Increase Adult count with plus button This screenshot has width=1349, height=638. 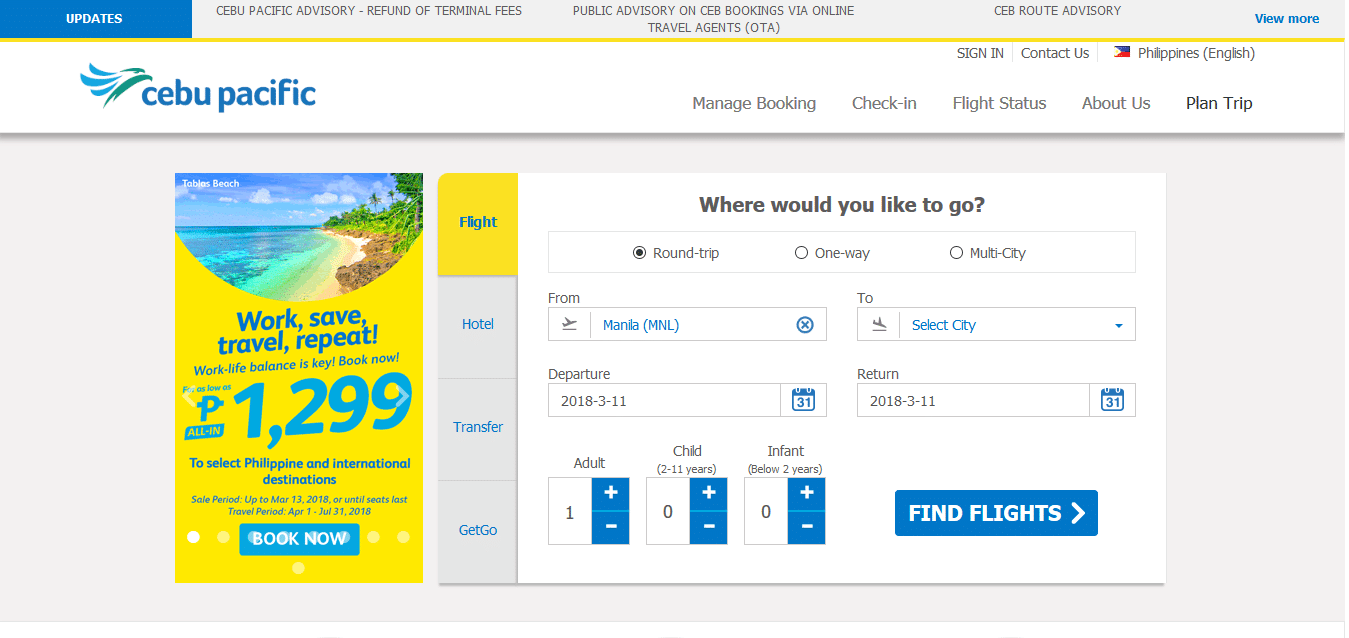611,493
